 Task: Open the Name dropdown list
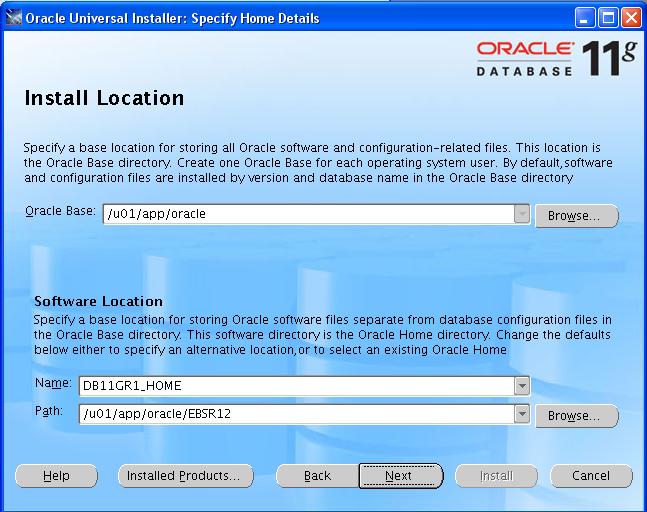pos(521,385)
